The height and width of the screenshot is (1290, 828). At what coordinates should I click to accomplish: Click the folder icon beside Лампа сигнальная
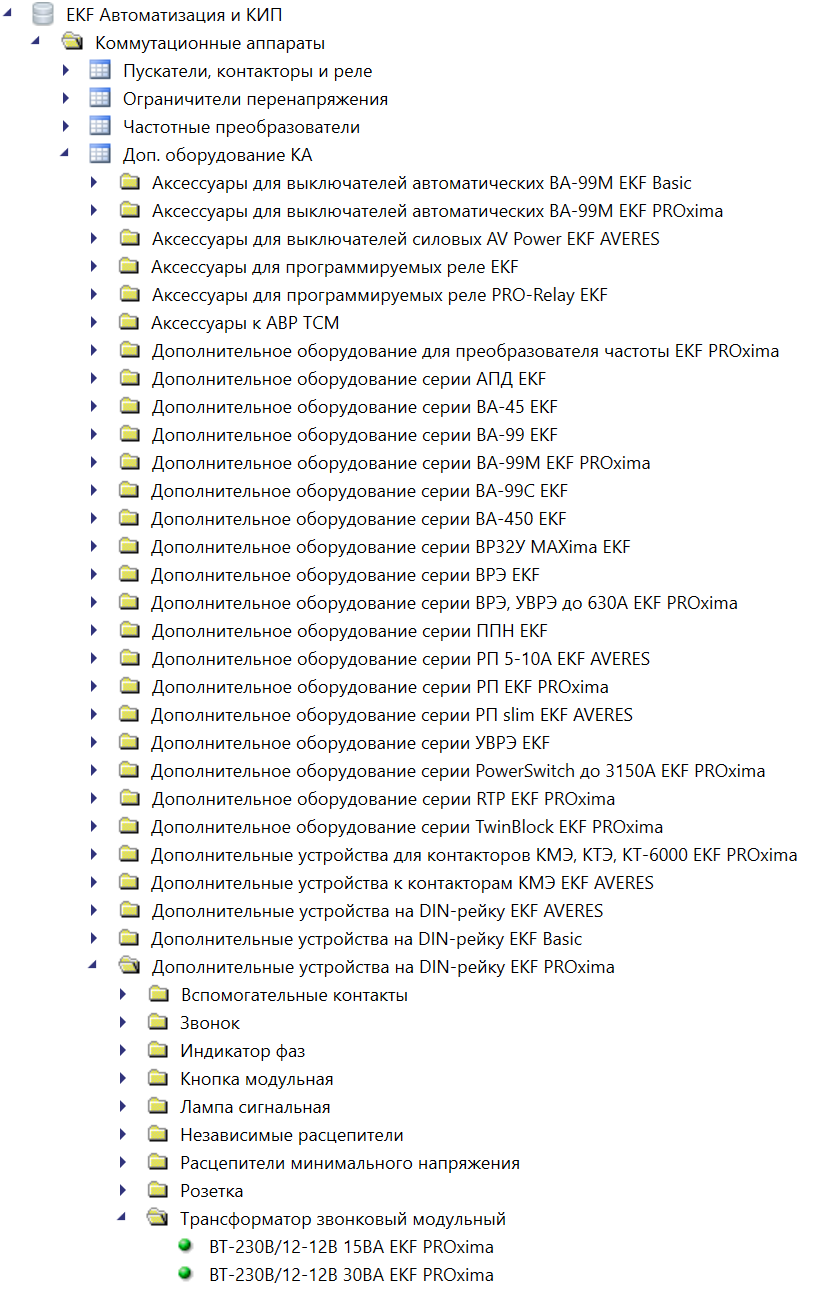coord(157,1107)
